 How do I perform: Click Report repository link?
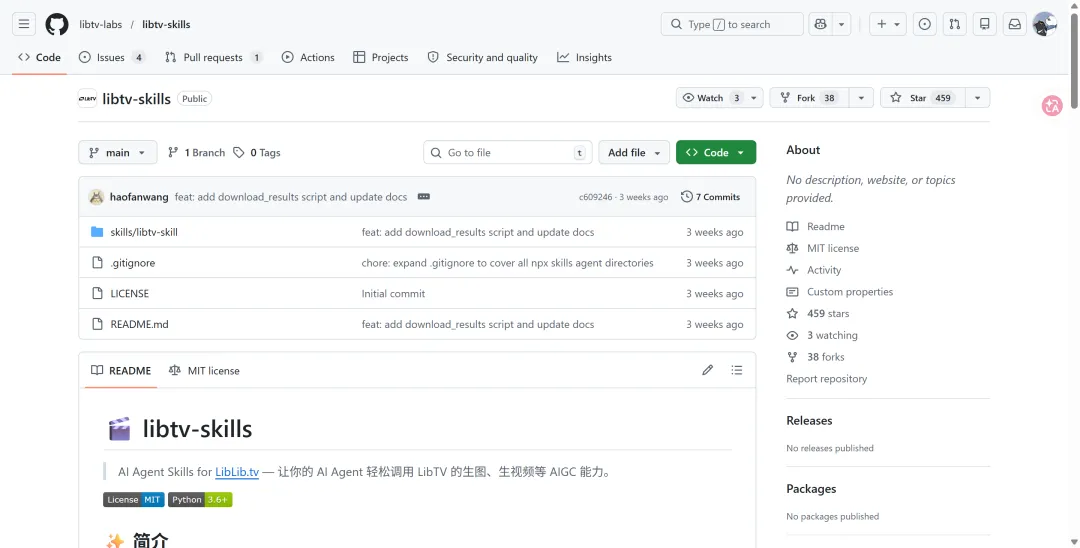tap(827, 379)
